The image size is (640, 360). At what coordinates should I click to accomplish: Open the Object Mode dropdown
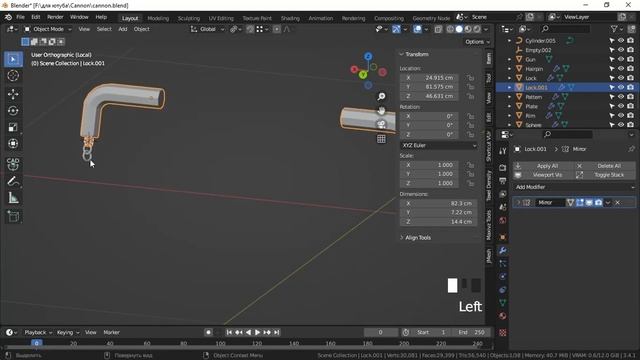[x=47, y=29]
